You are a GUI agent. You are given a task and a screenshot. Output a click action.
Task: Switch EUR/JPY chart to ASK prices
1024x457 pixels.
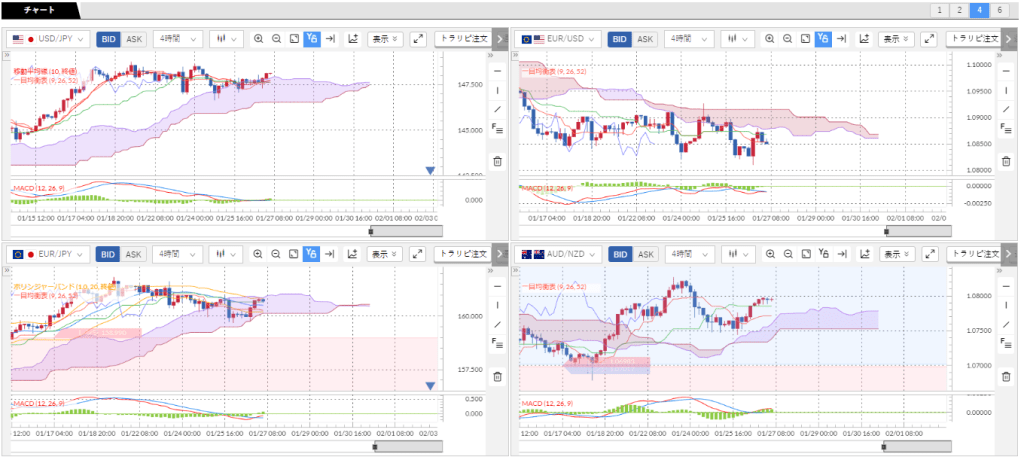(x=134, y=254)
